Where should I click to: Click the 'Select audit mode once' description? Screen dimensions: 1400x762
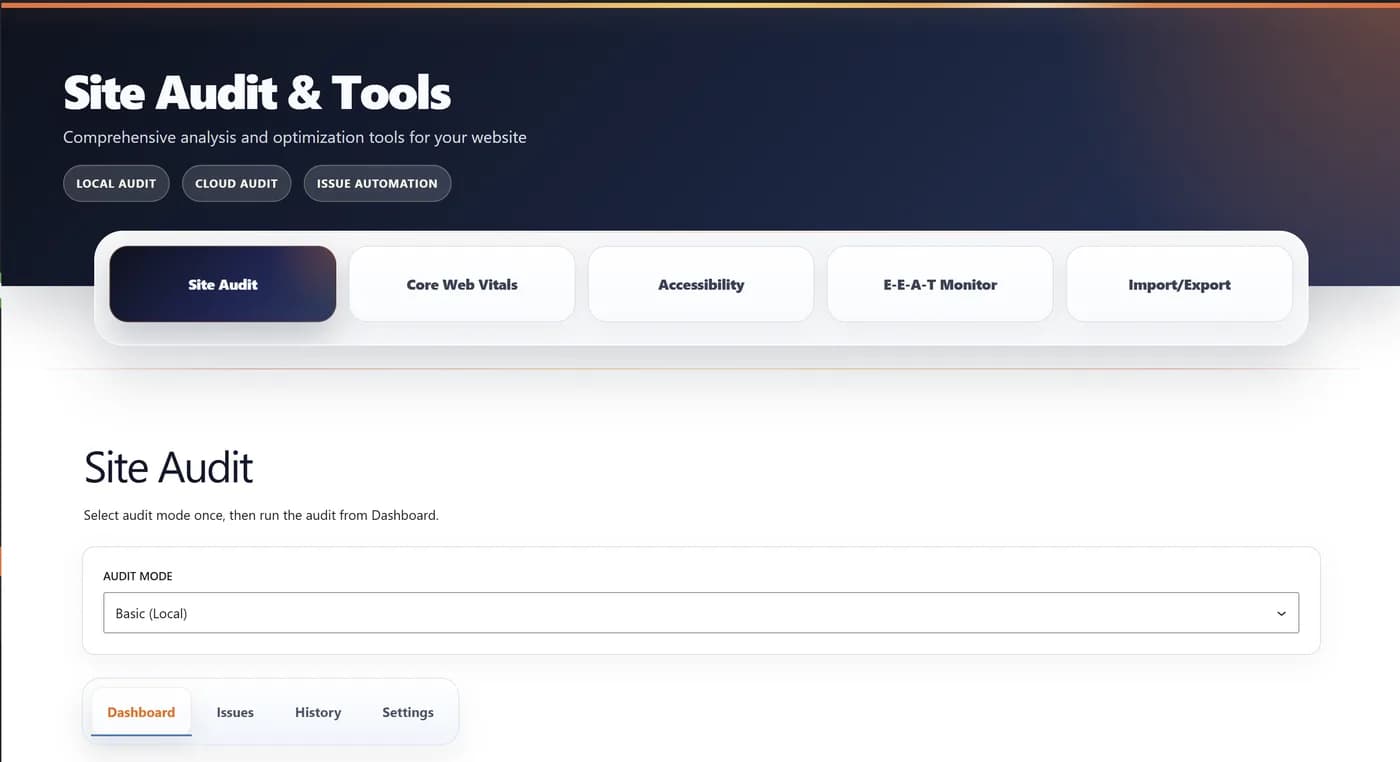pyautogui.click(x=261, y=516)
